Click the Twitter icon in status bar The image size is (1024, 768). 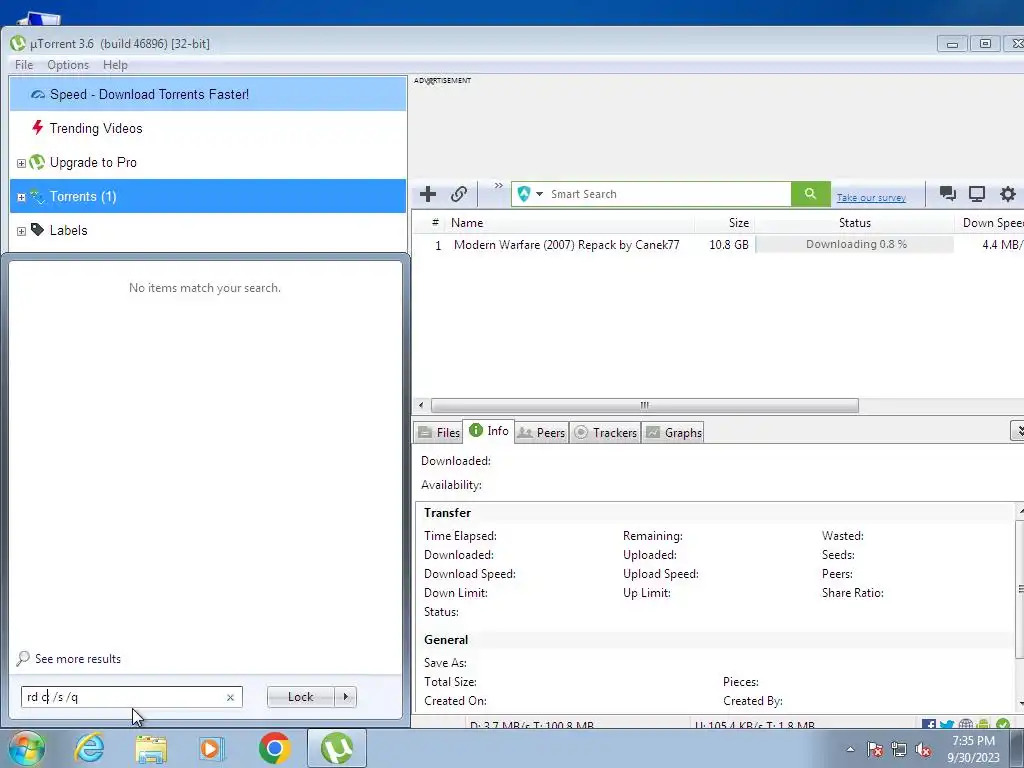click(947, 725)
